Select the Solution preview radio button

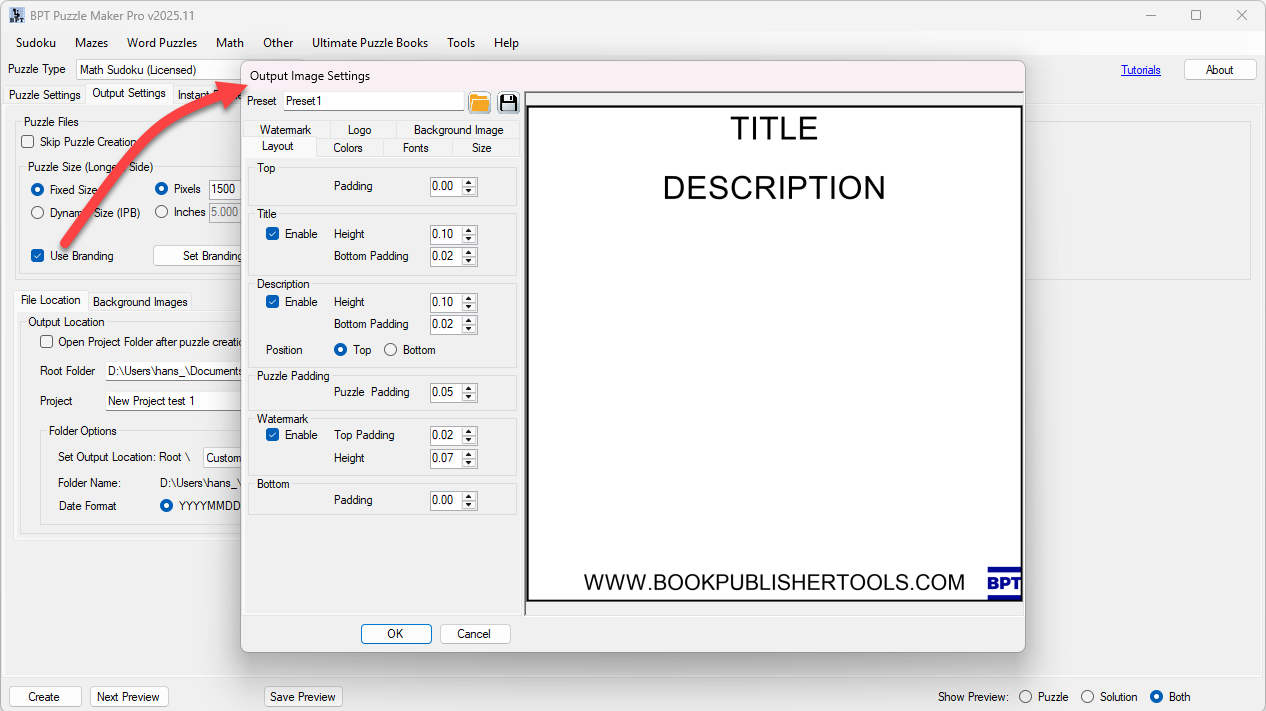(x=1087, y=697)
